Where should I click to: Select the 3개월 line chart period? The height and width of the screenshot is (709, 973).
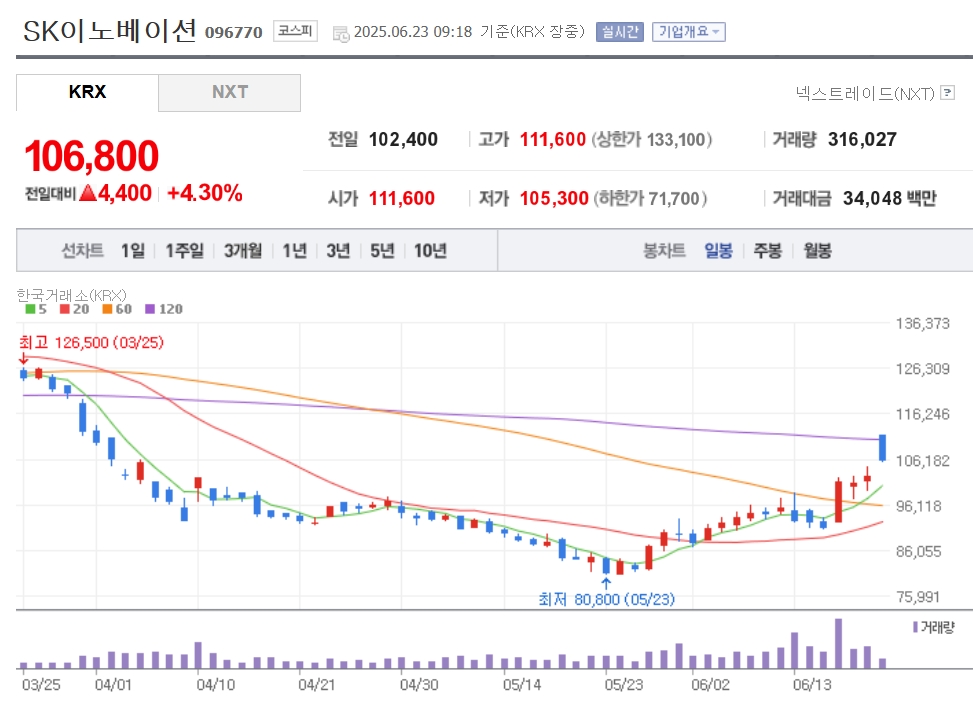(x=243, y=251)
